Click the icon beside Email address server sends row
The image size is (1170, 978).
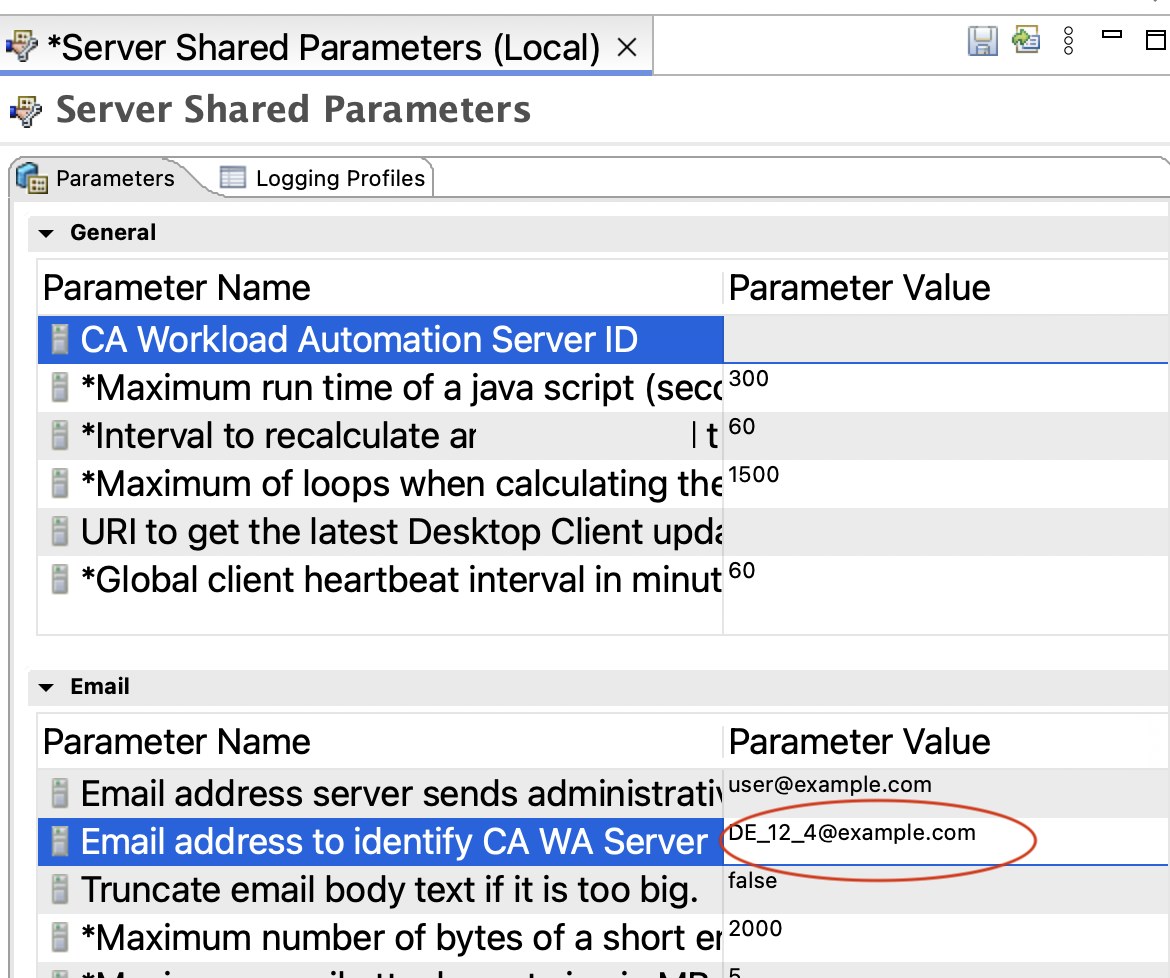(x=60, y=793)
